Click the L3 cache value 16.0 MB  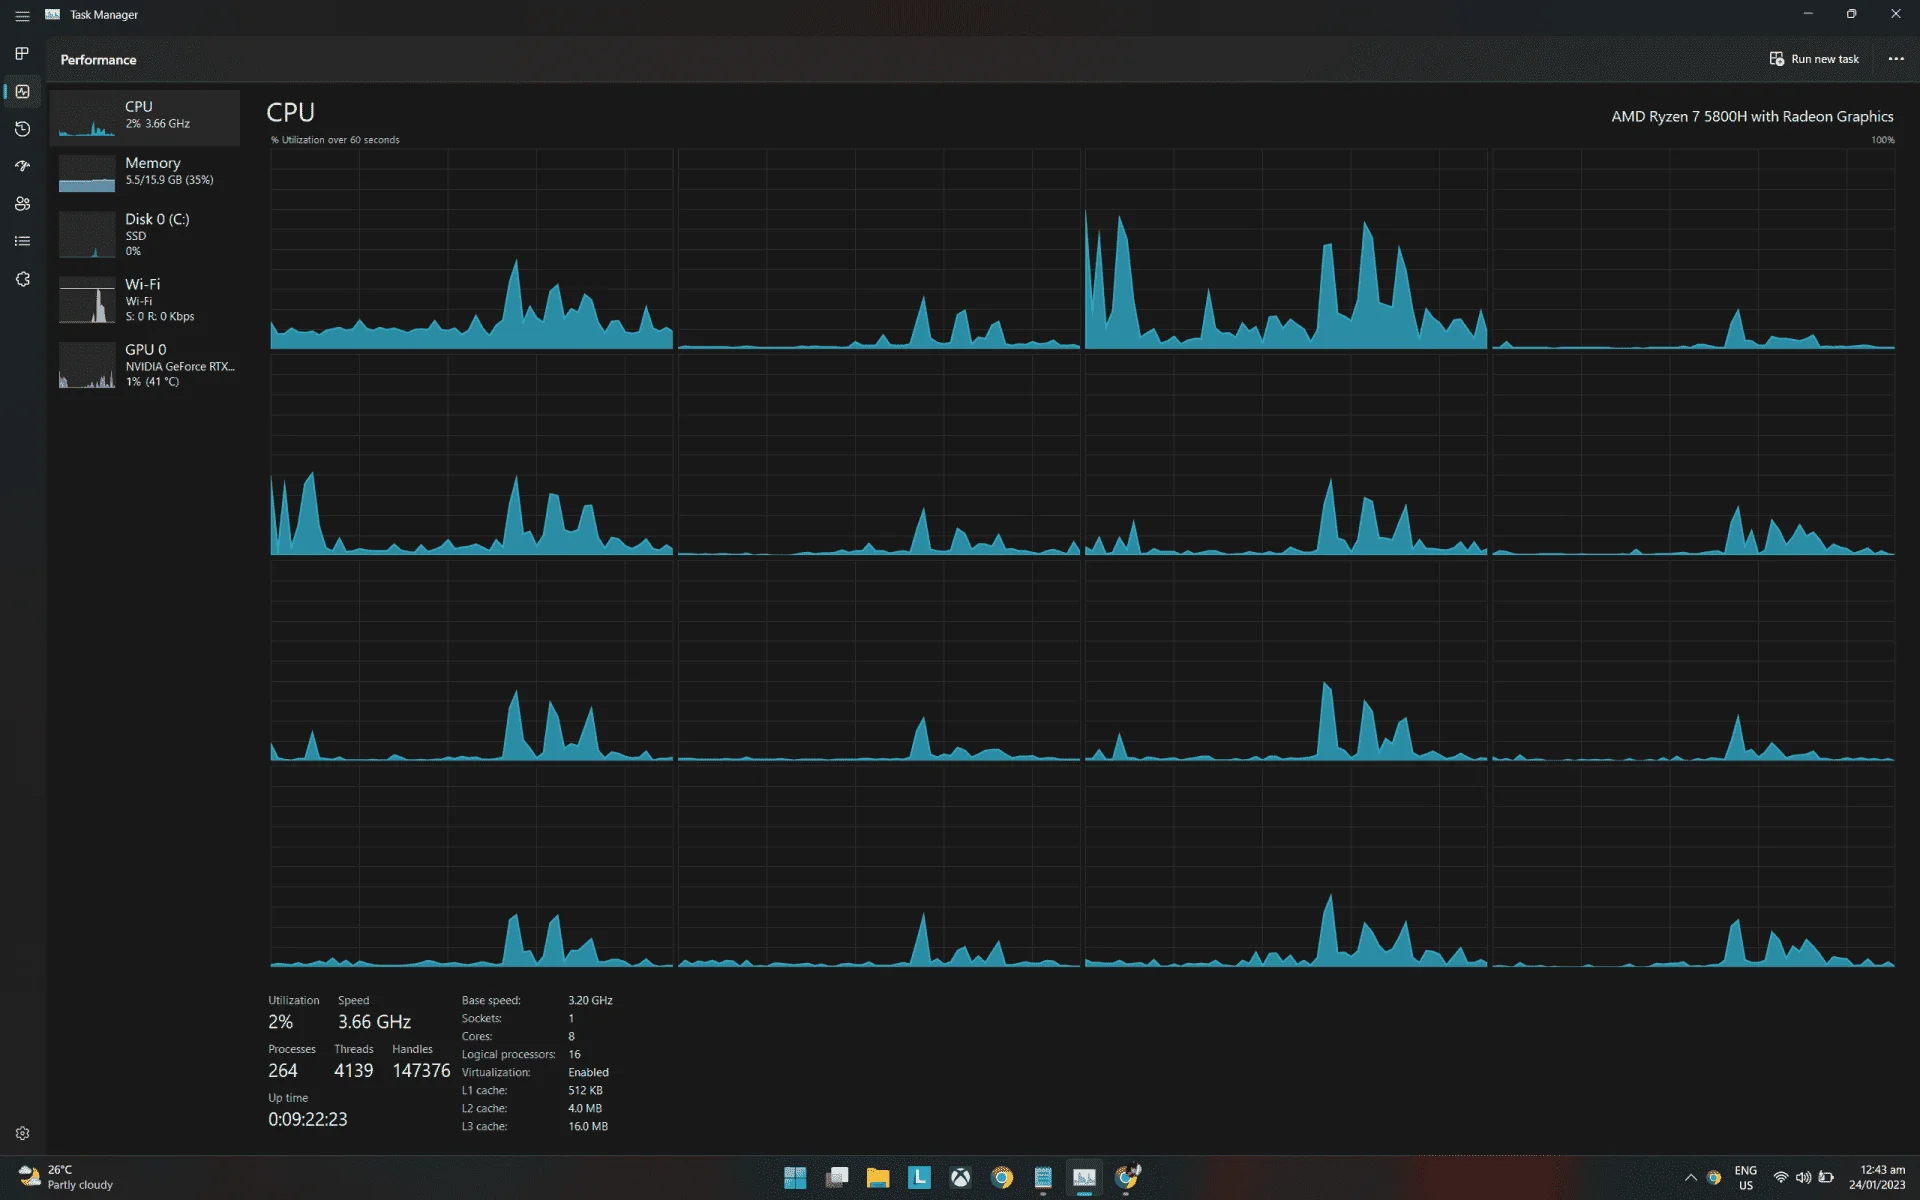(x=588, y=1126)
